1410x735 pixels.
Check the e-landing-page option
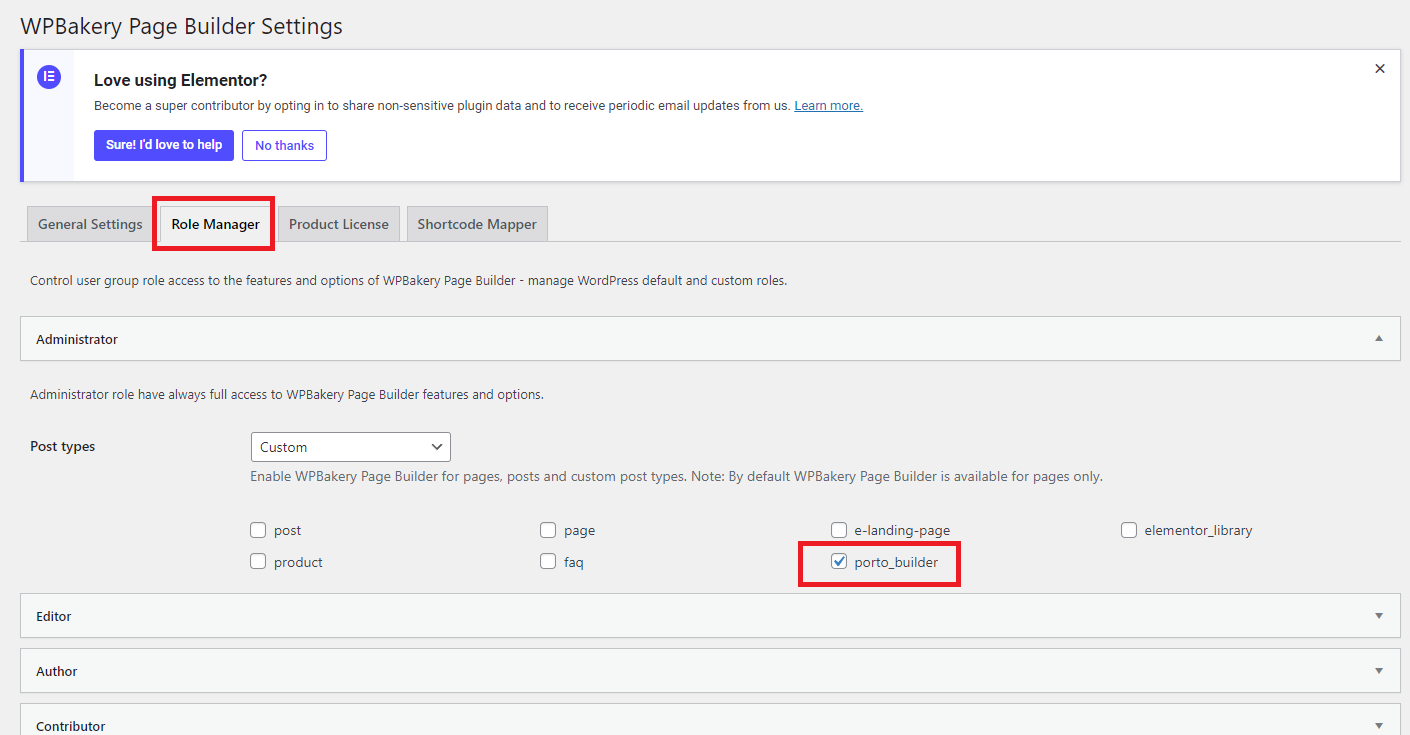[839, 530]
